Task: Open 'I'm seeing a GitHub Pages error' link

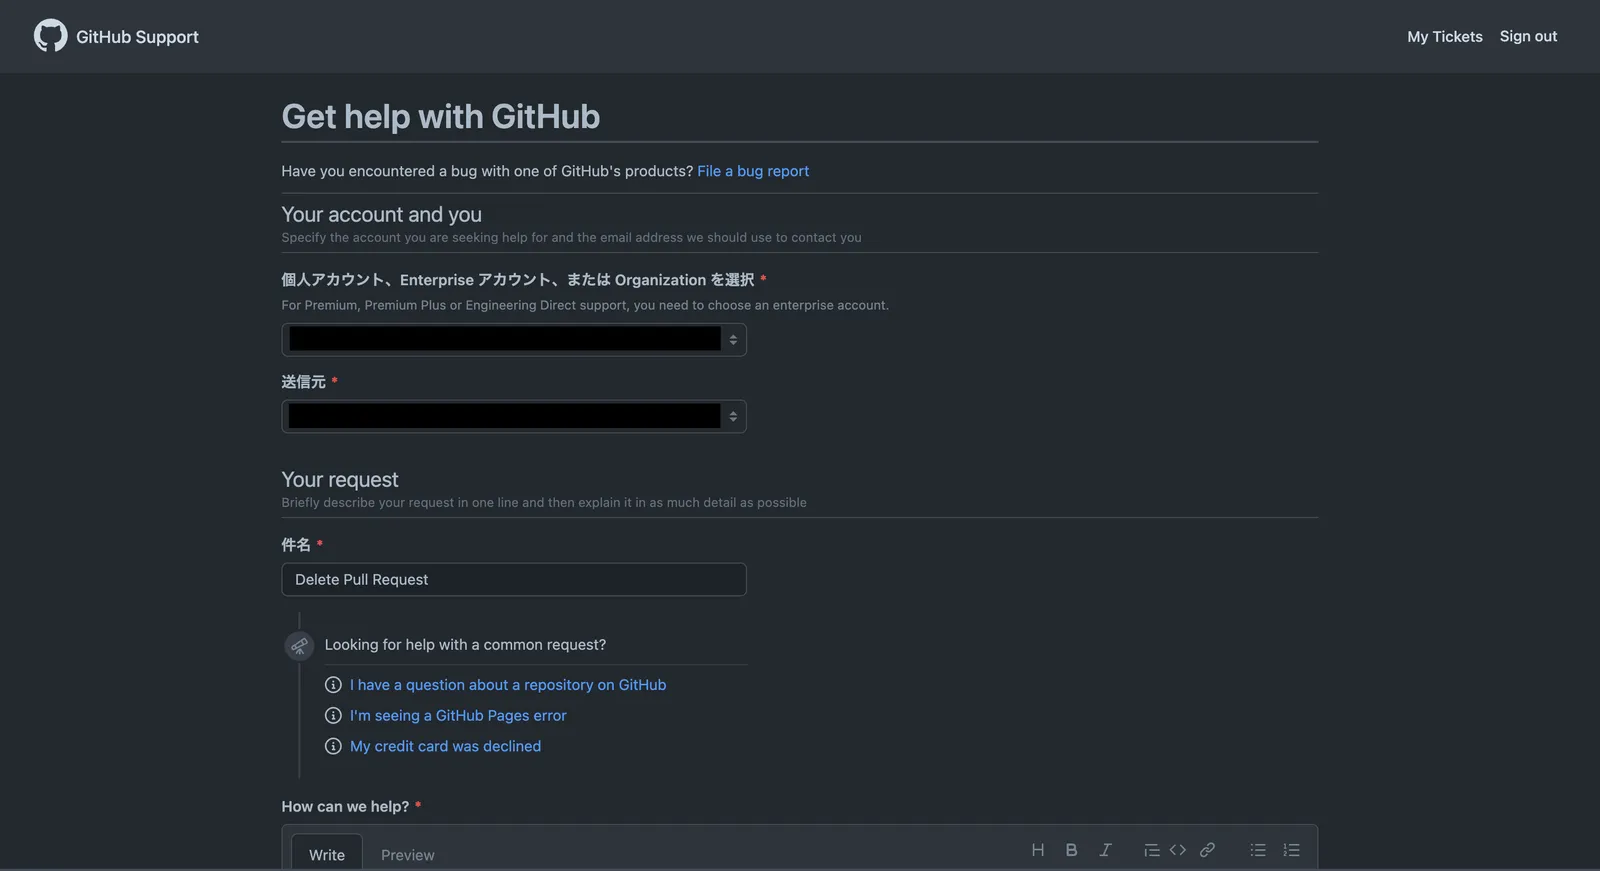Action: 458,716
